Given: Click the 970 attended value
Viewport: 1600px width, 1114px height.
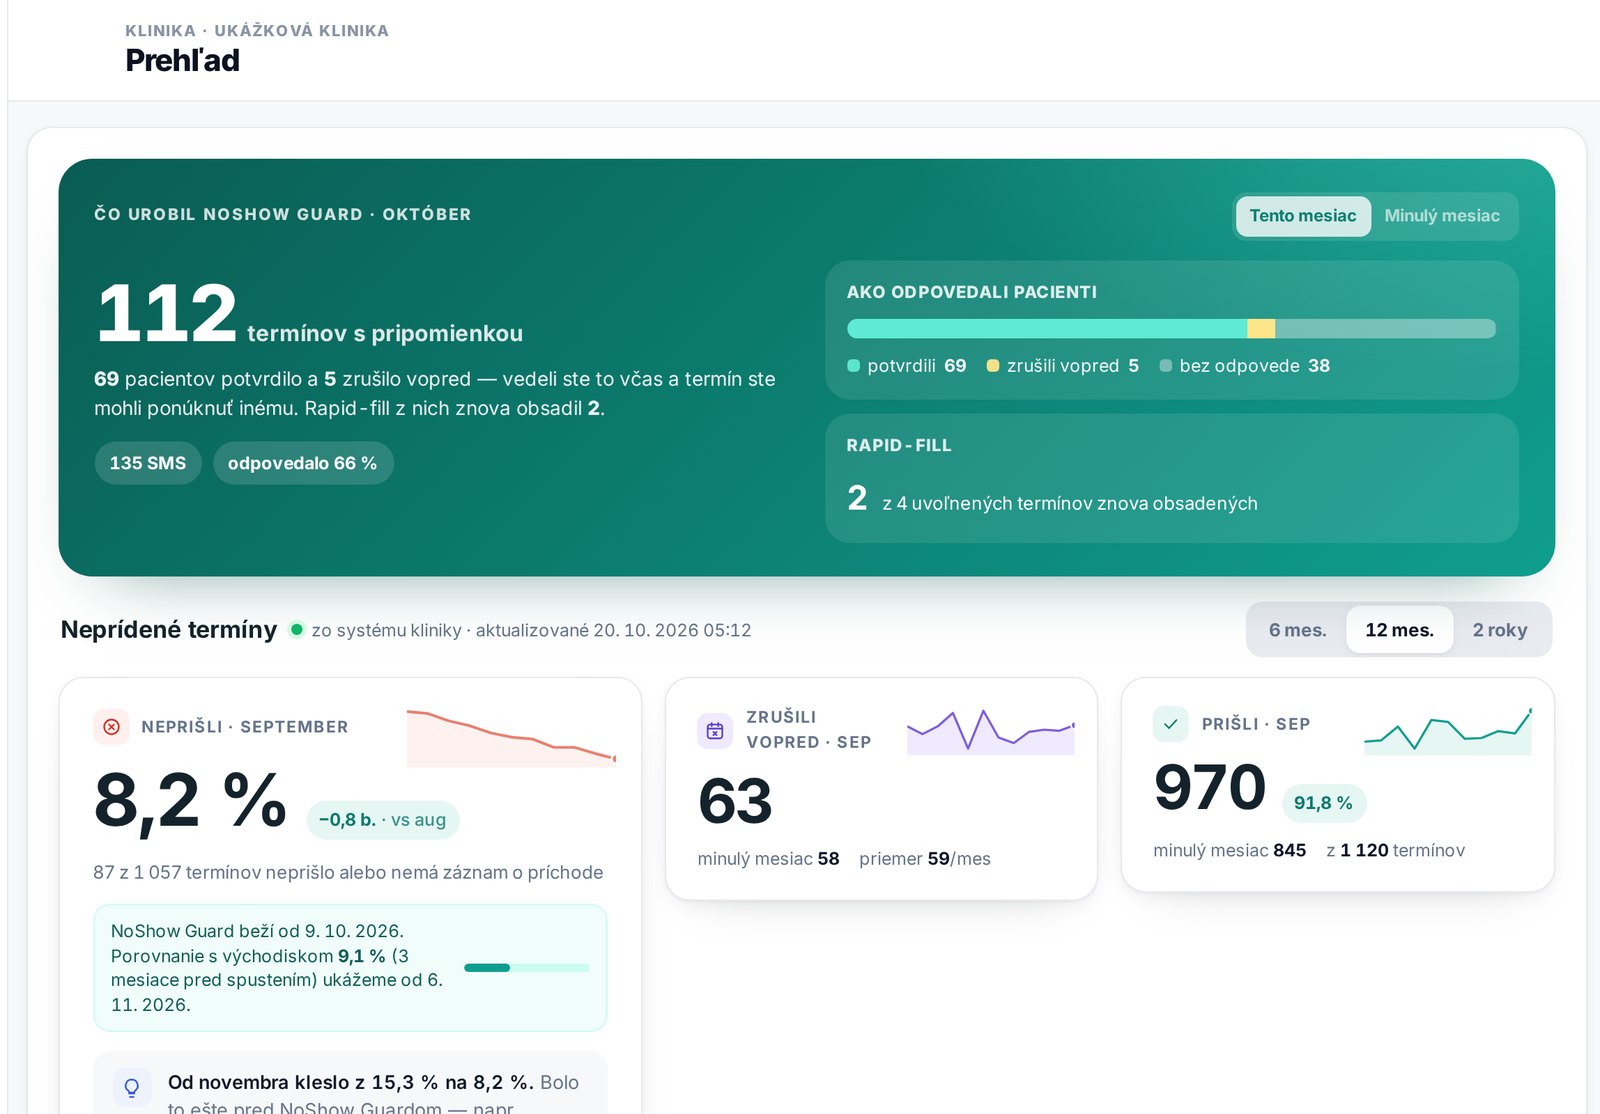Looking at the screenshot, I should pyautogui.click(x=1210, y=787).
